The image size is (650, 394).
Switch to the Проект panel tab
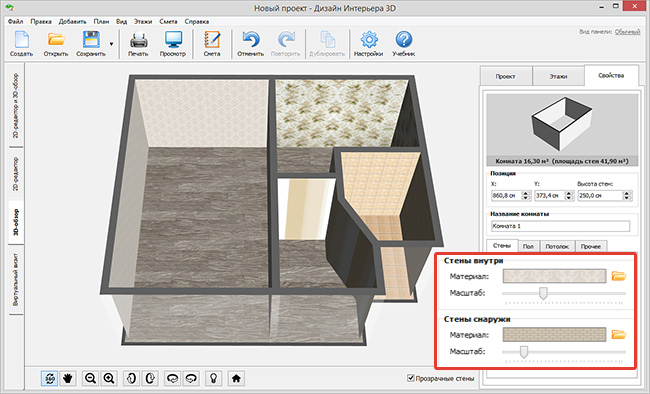506,76
